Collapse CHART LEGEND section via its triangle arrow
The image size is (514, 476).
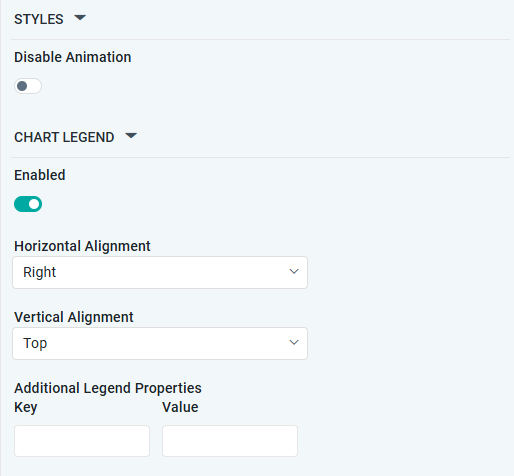[131, 136]
